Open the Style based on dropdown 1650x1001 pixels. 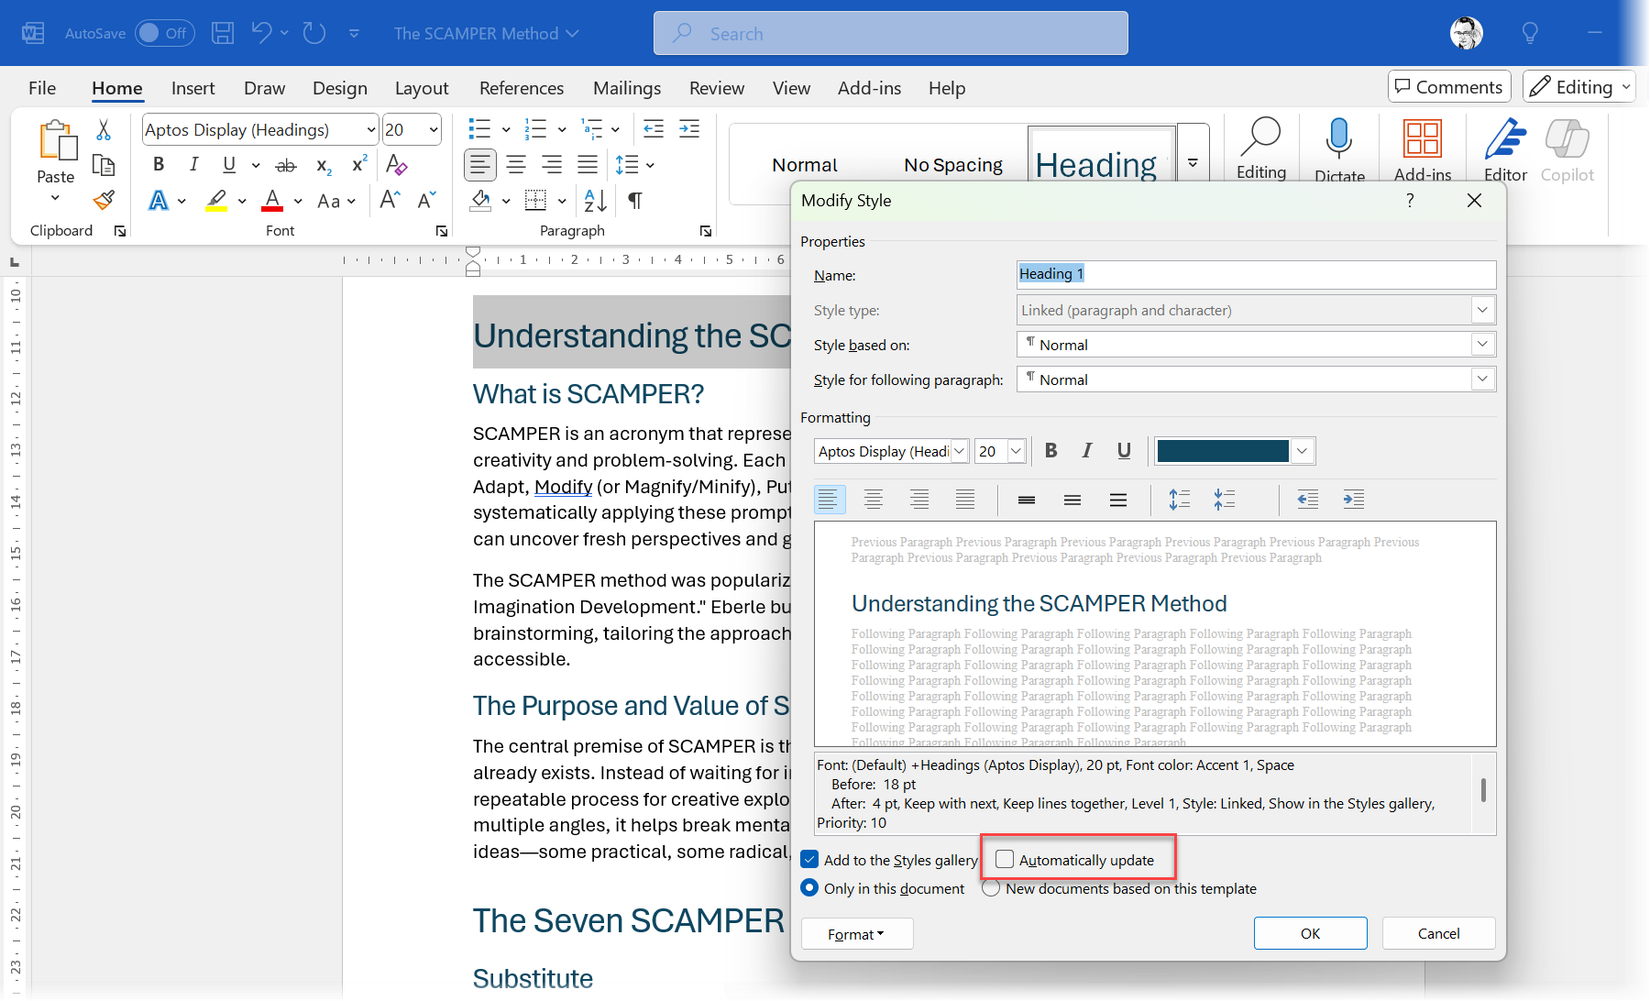click(1482, 344)
